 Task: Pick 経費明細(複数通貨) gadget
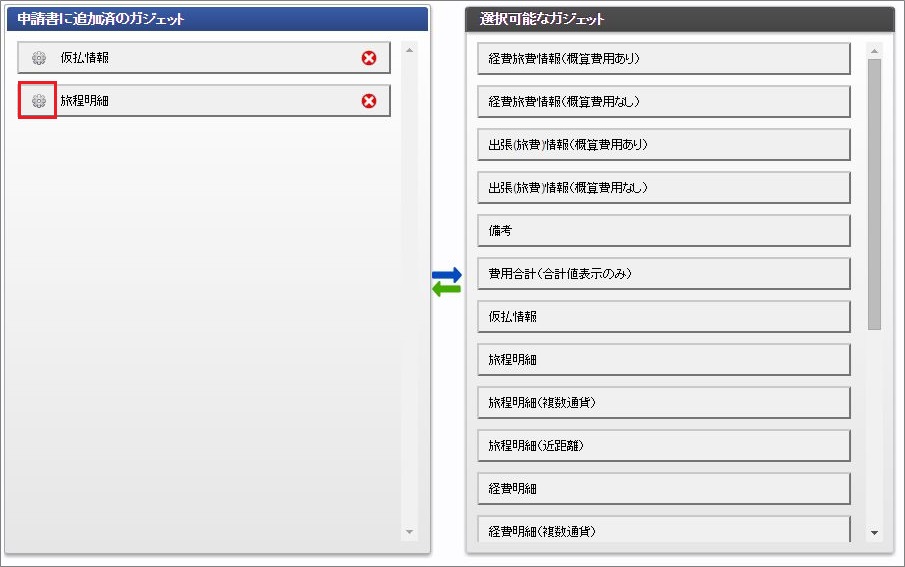(664, 529)
